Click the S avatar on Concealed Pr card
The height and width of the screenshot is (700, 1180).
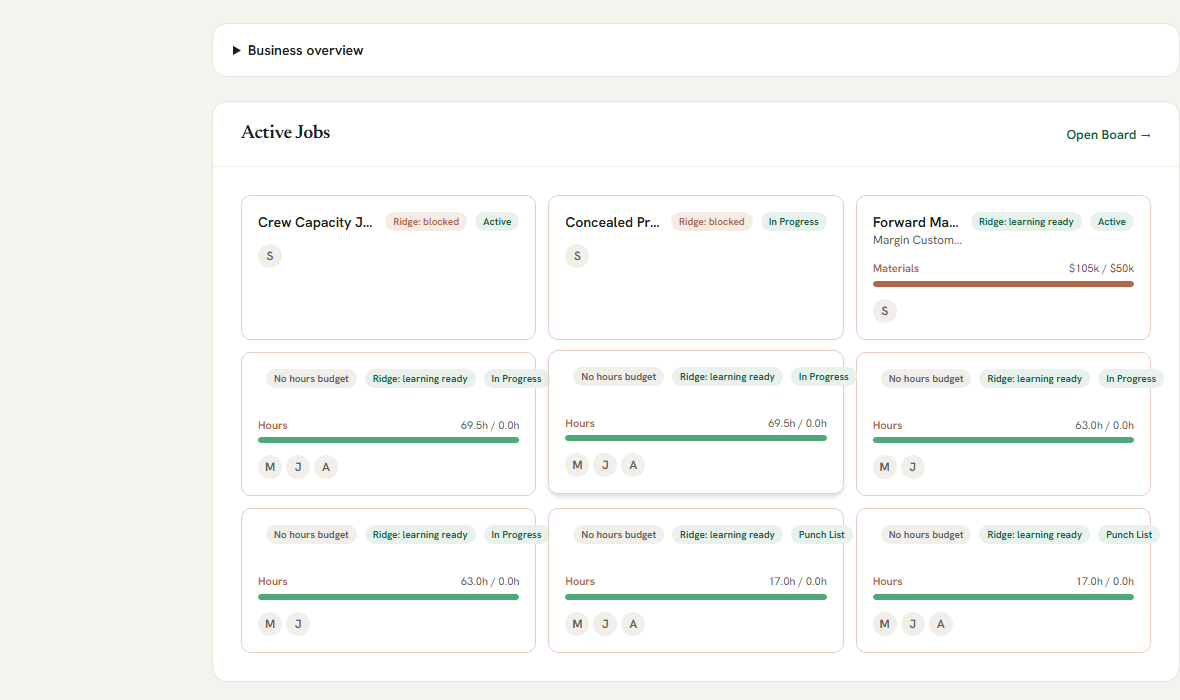coord(577,256)
